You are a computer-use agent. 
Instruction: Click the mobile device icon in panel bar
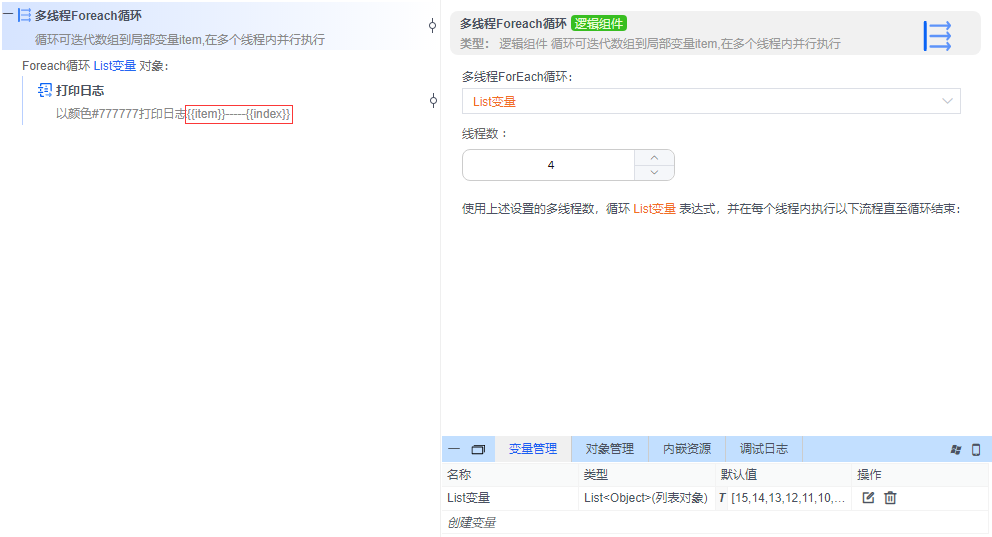pyautogui.click(x=976, y=450)
